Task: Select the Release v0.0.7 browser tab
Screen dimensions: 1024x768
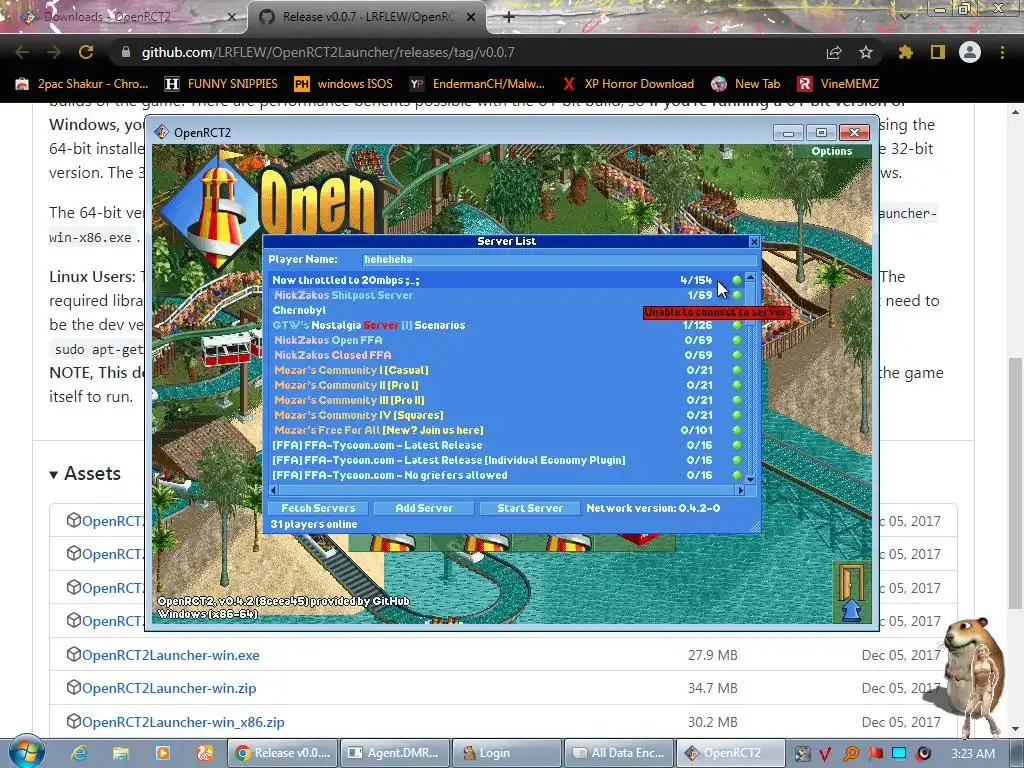Action: (x=368, y=17)
